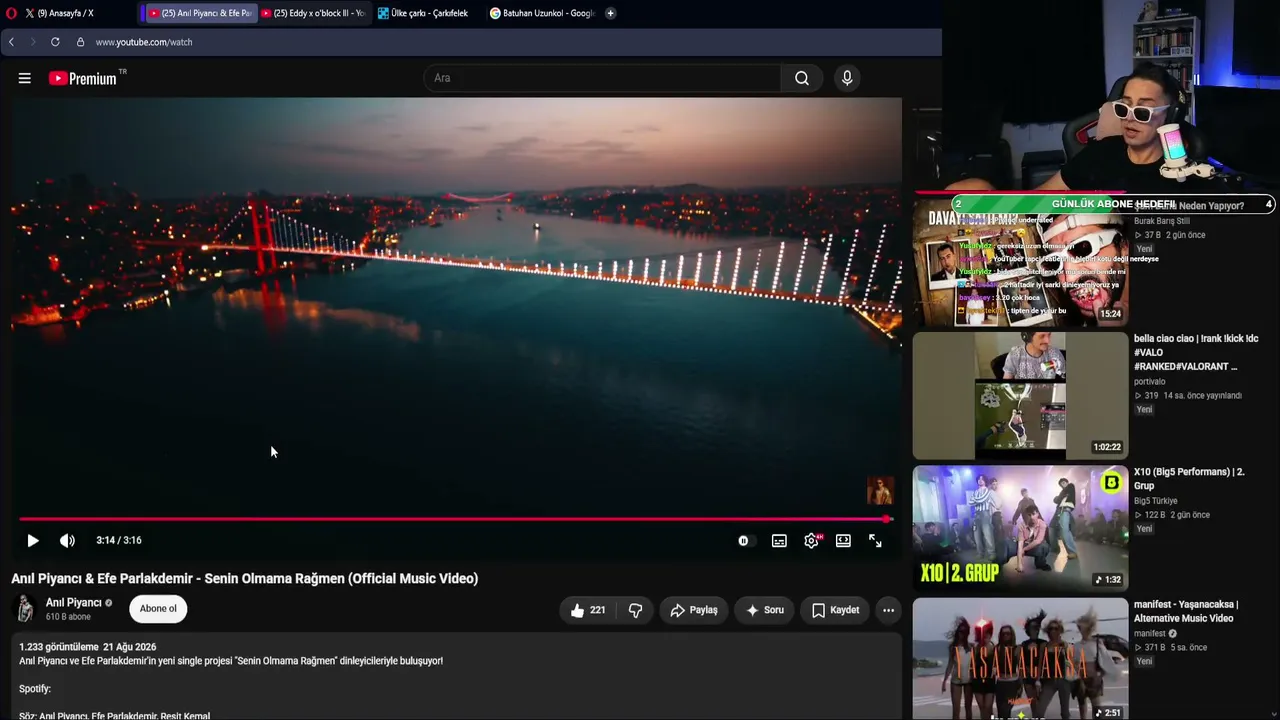Go forward in browser history
This screenshot has width=1280, height=720.
[32, 42]
